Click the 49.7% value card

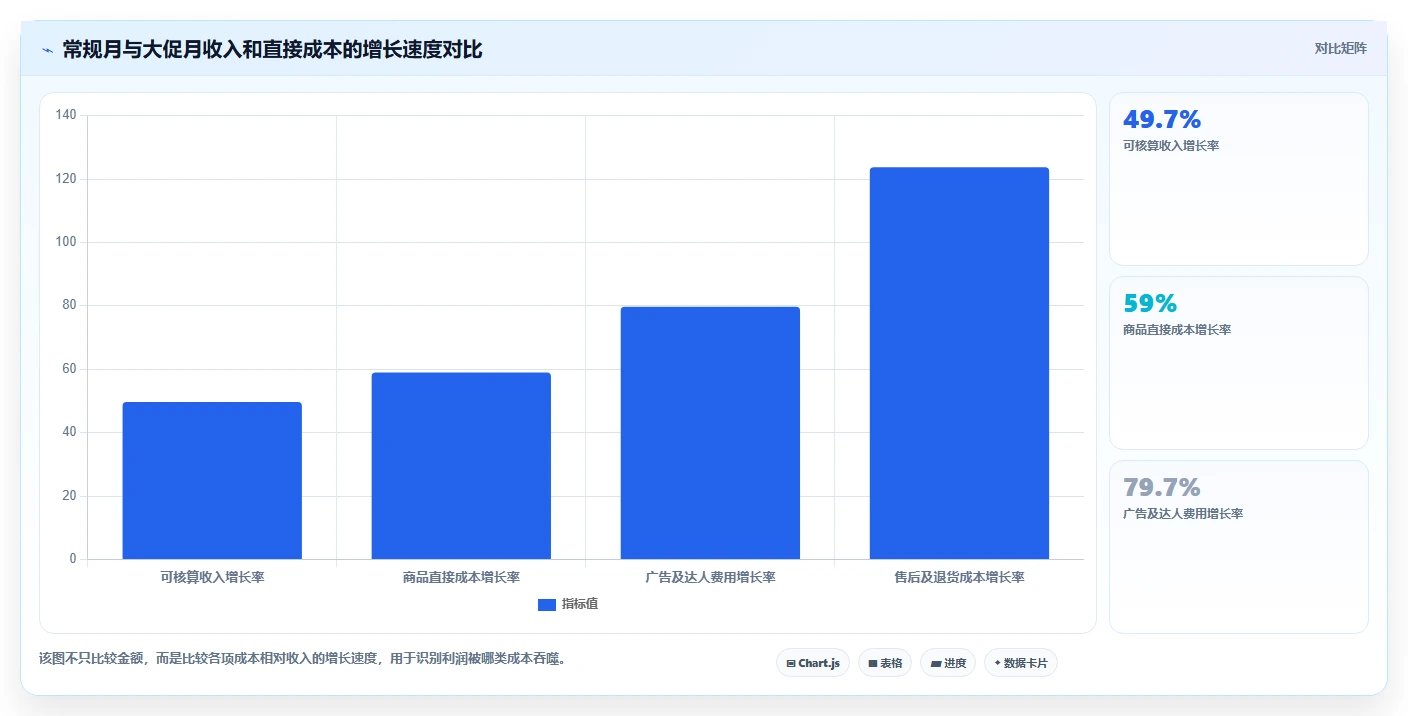pyautogui.click(x=1239, y=179)
